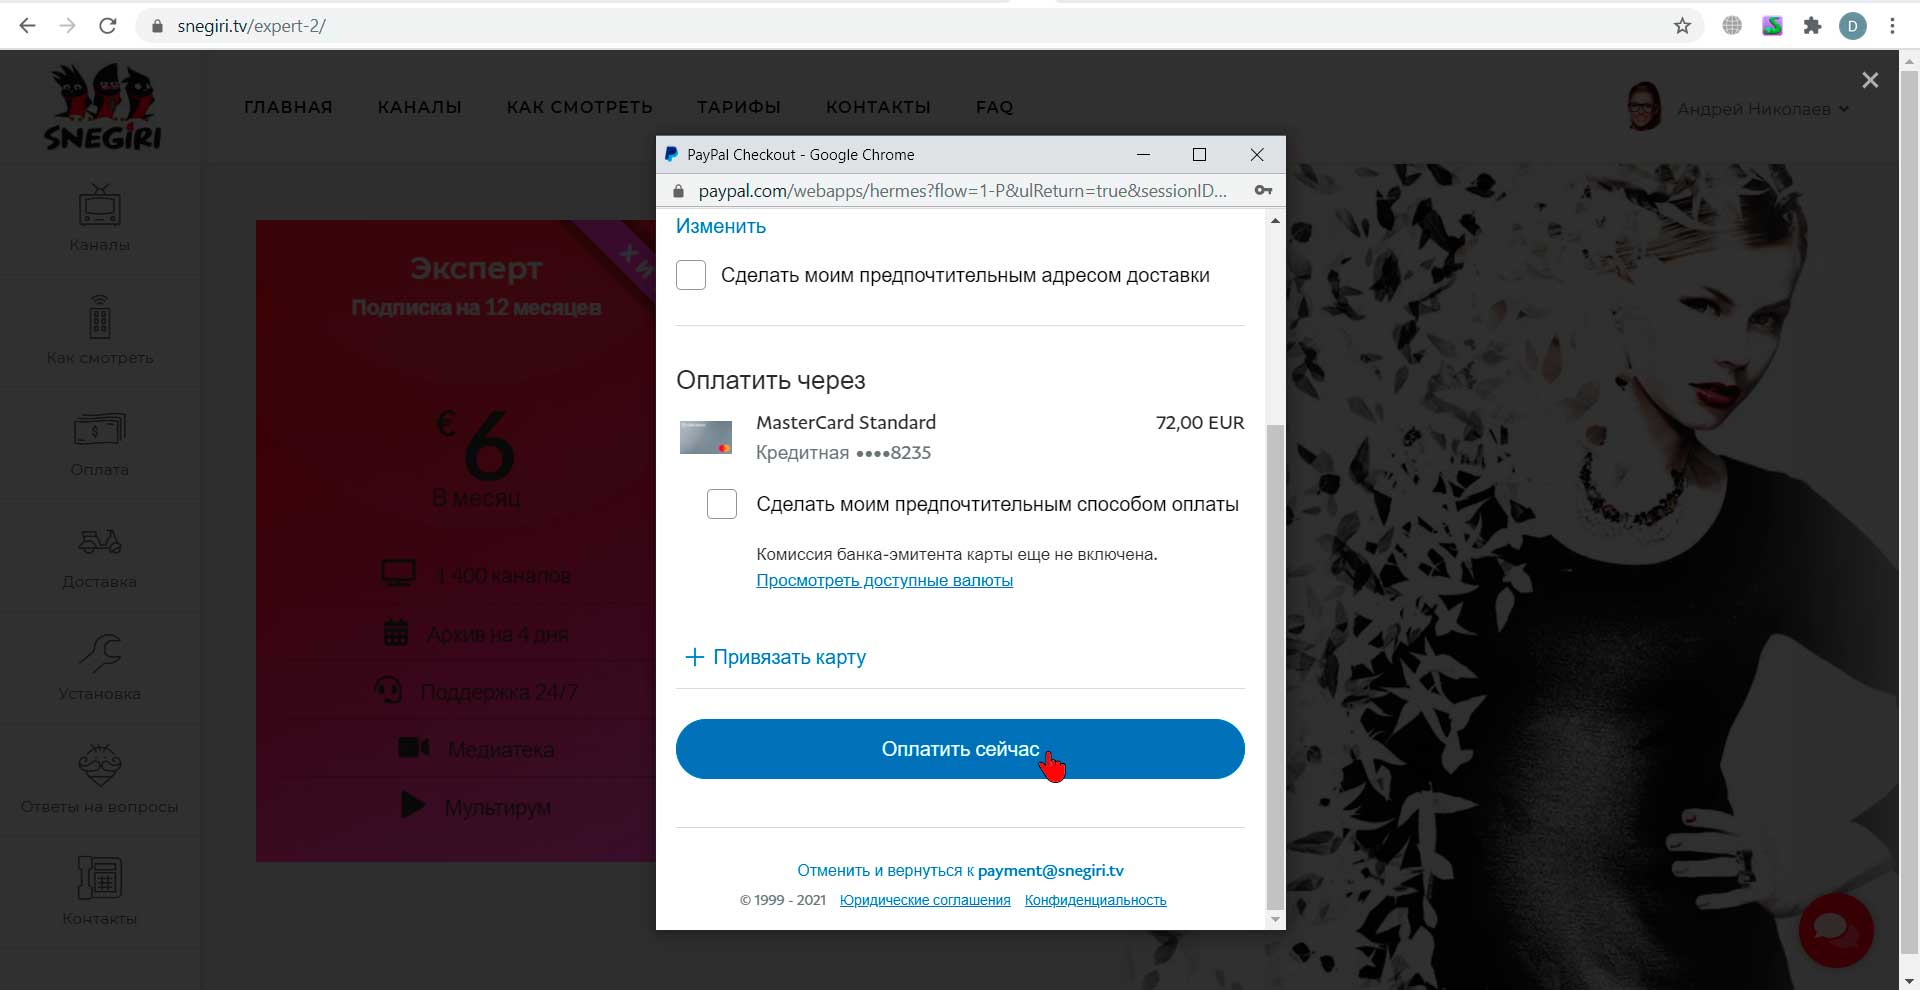Check preferred payment method checkbox
The image size is (1920, 990).
[x=722, y=504]
